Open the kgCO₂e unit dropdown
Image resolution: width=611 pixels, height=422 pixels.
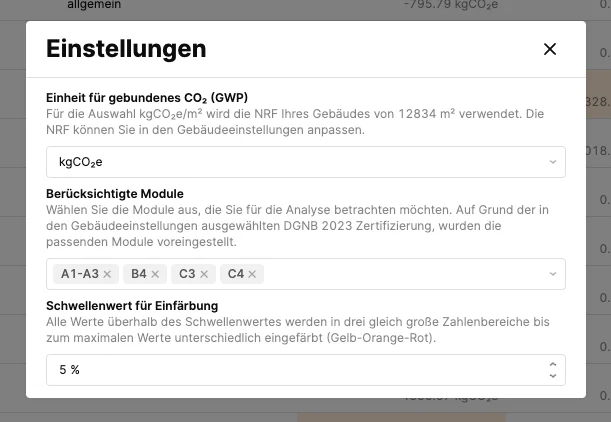(x=306, y=162)
